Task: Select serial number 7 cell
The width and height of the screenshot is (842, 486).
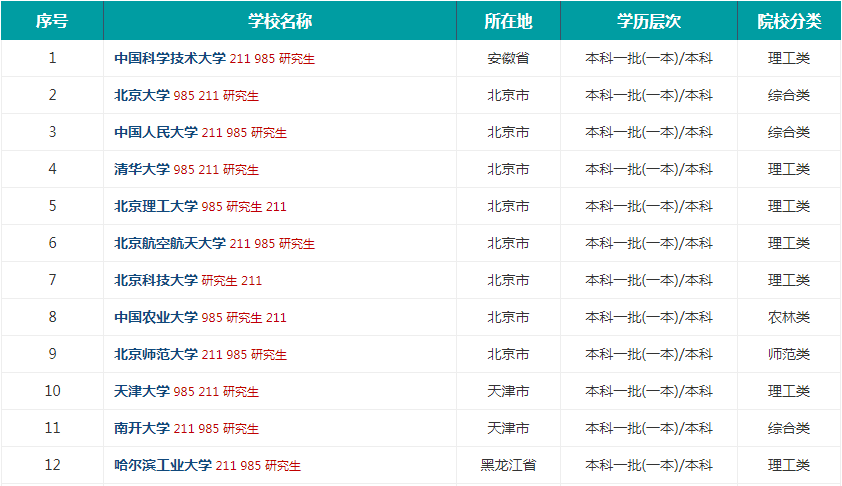Action: 52,280
